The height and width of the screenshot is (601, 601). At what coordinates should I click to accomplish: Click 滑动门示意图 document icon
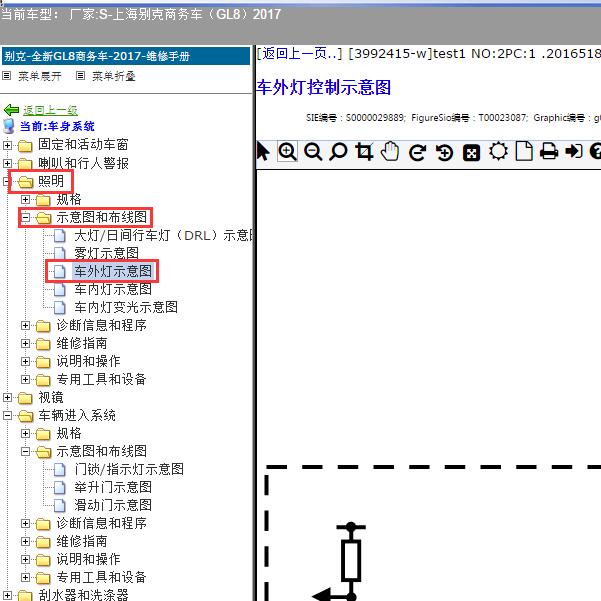[x=59, y=505]
